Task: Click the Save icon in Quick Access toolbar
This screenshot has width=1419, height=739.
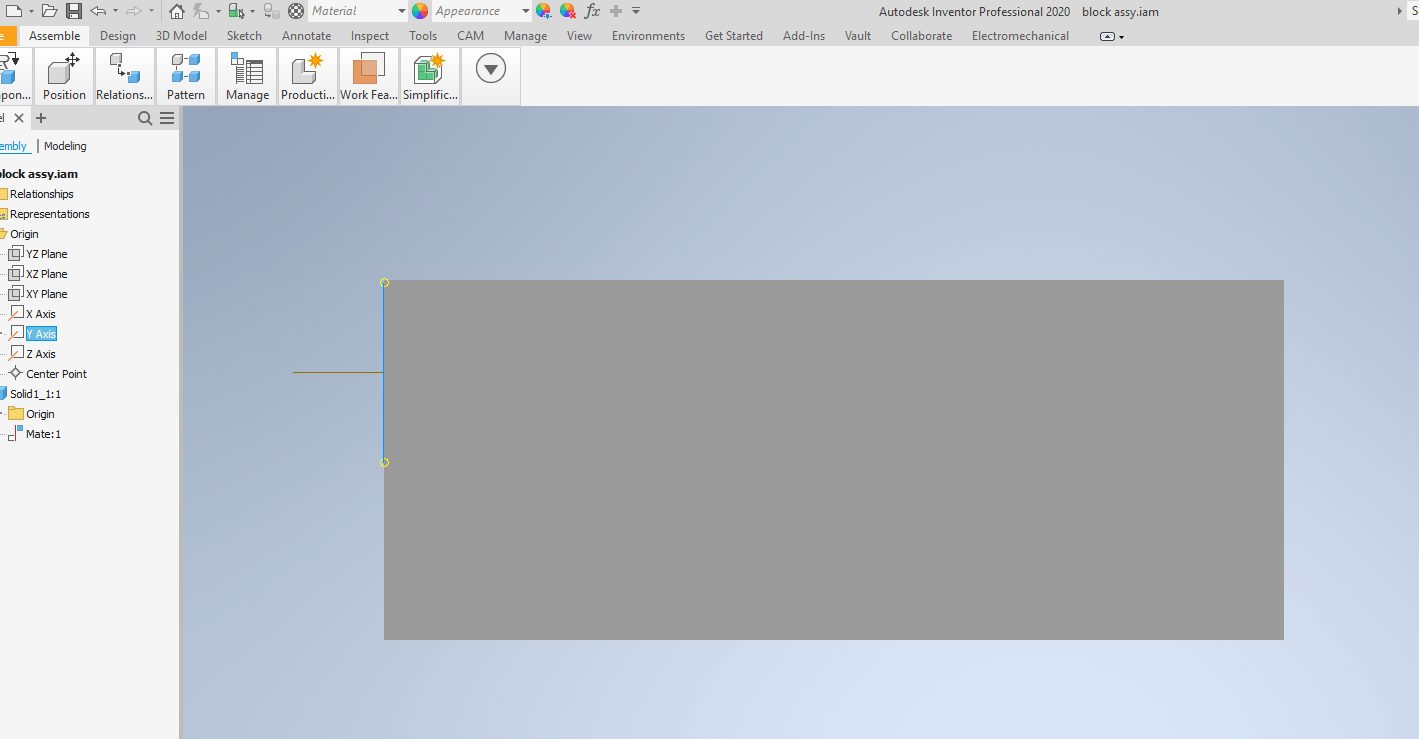Action: point(72,10)
